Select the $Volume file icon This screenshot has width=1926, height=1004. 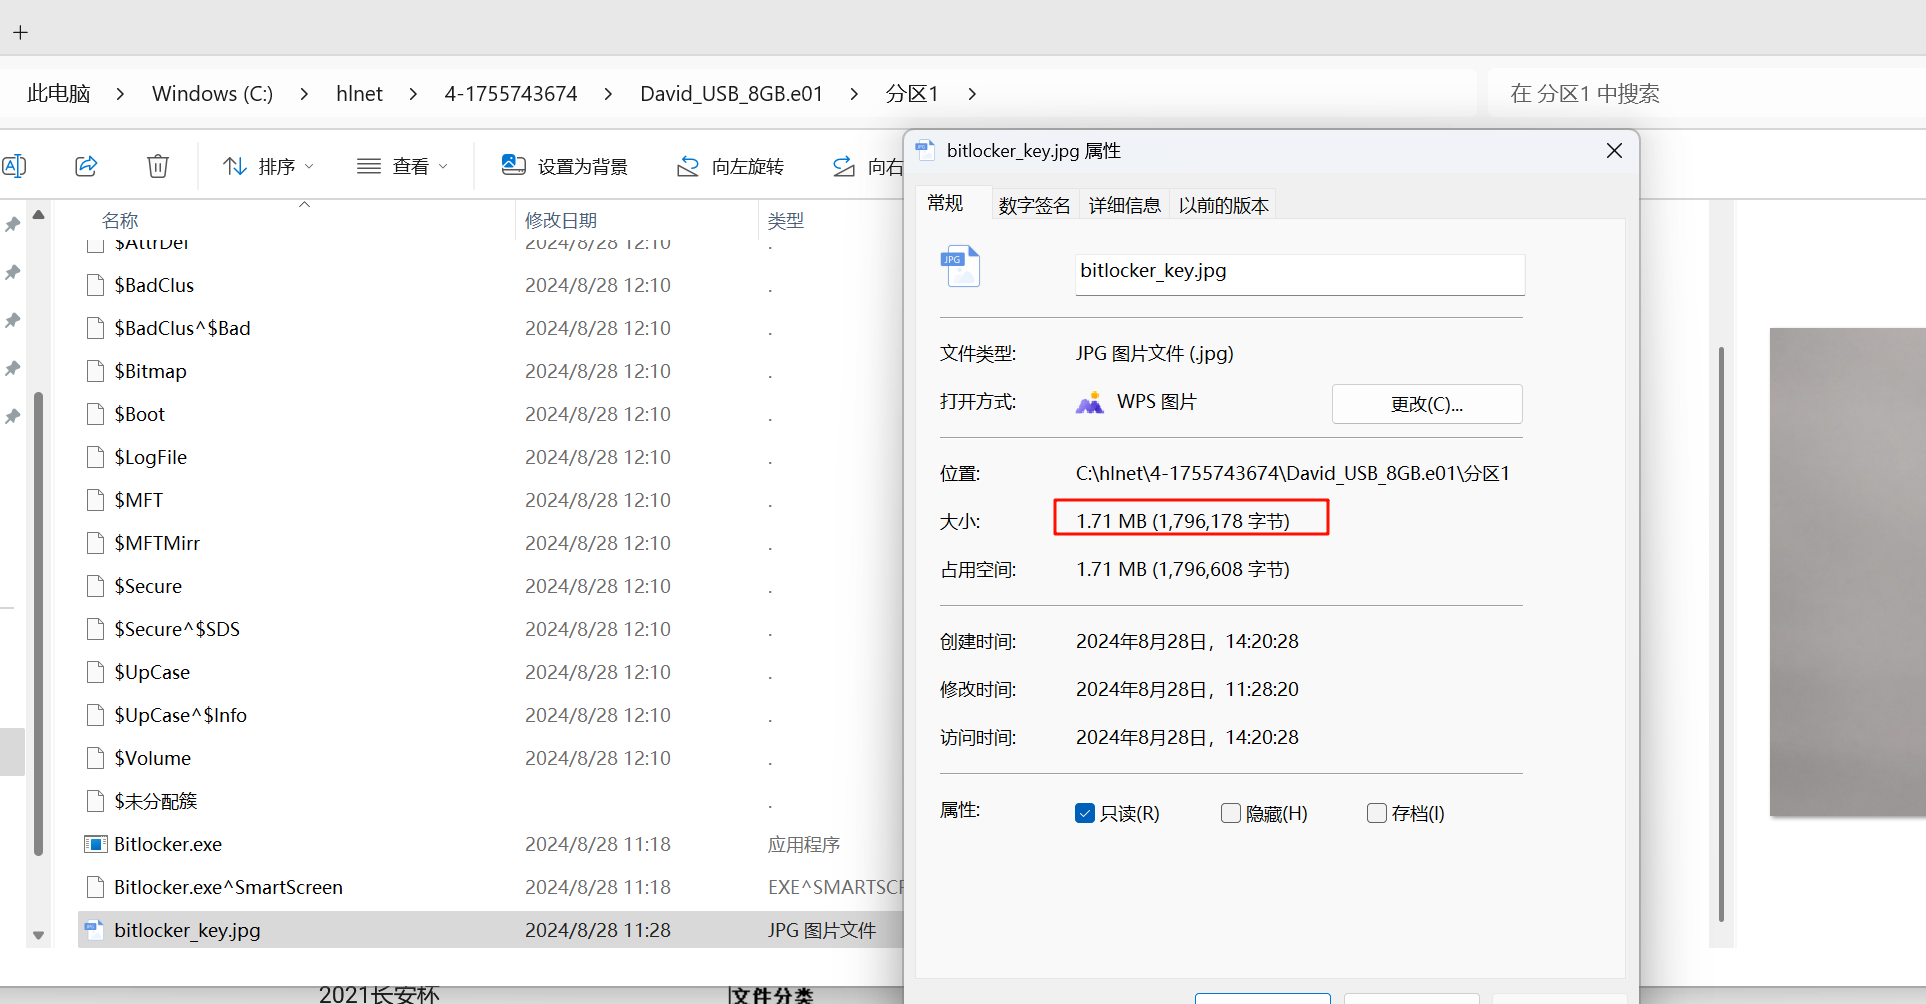pos(96,759)
